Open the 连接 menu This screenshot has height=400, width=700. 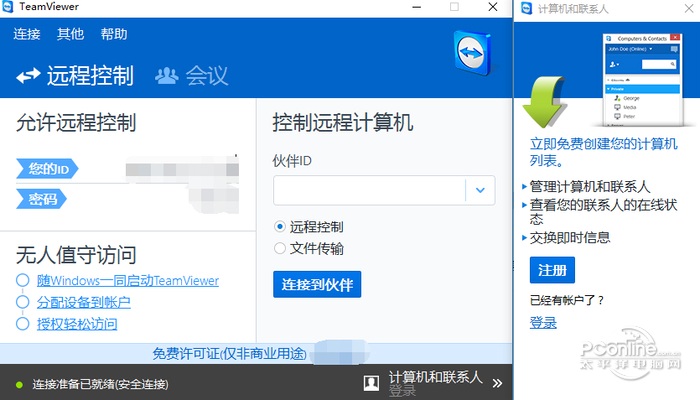[27, 34]
